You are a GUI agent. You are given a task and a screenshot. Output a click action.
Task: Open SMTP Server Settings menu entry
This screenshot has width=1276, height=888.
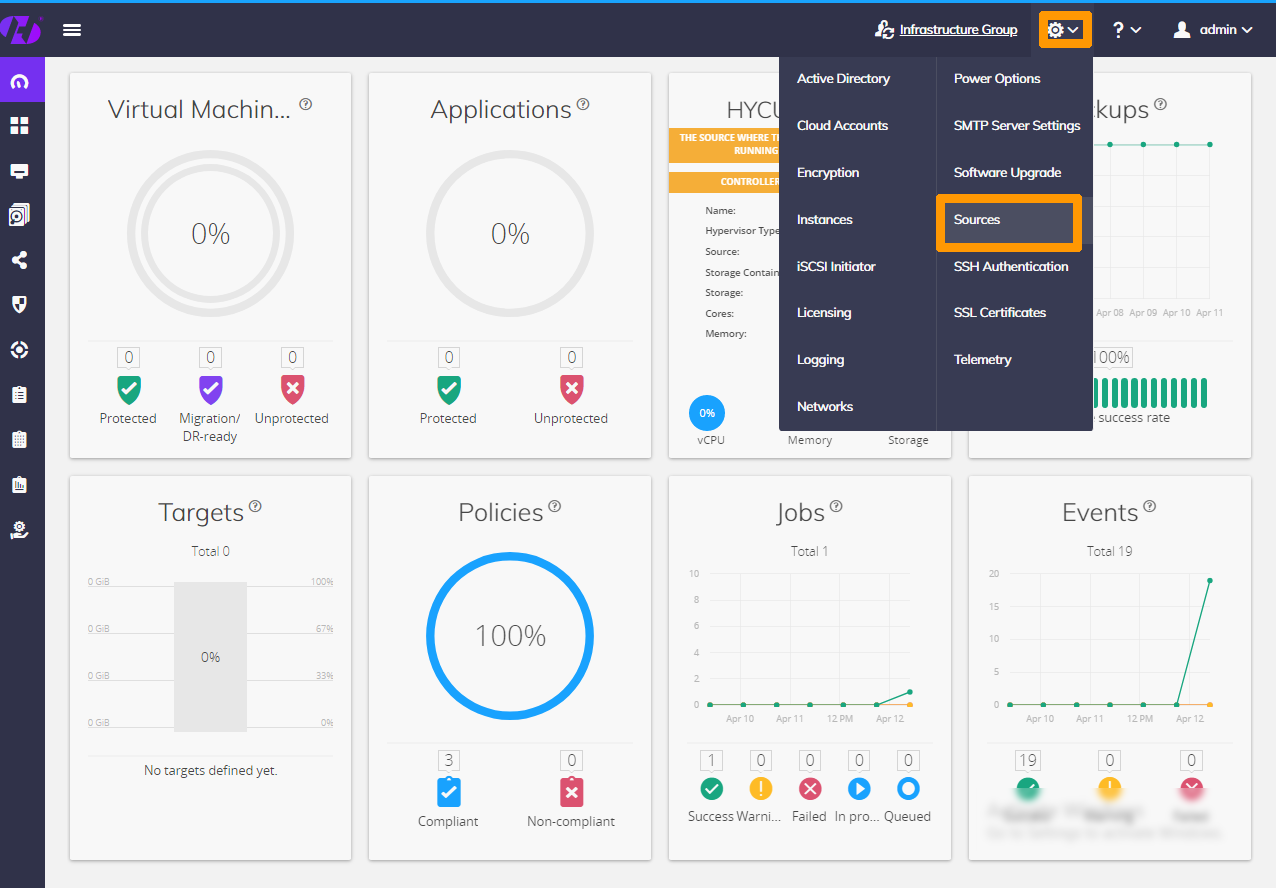coord(1016,126)
